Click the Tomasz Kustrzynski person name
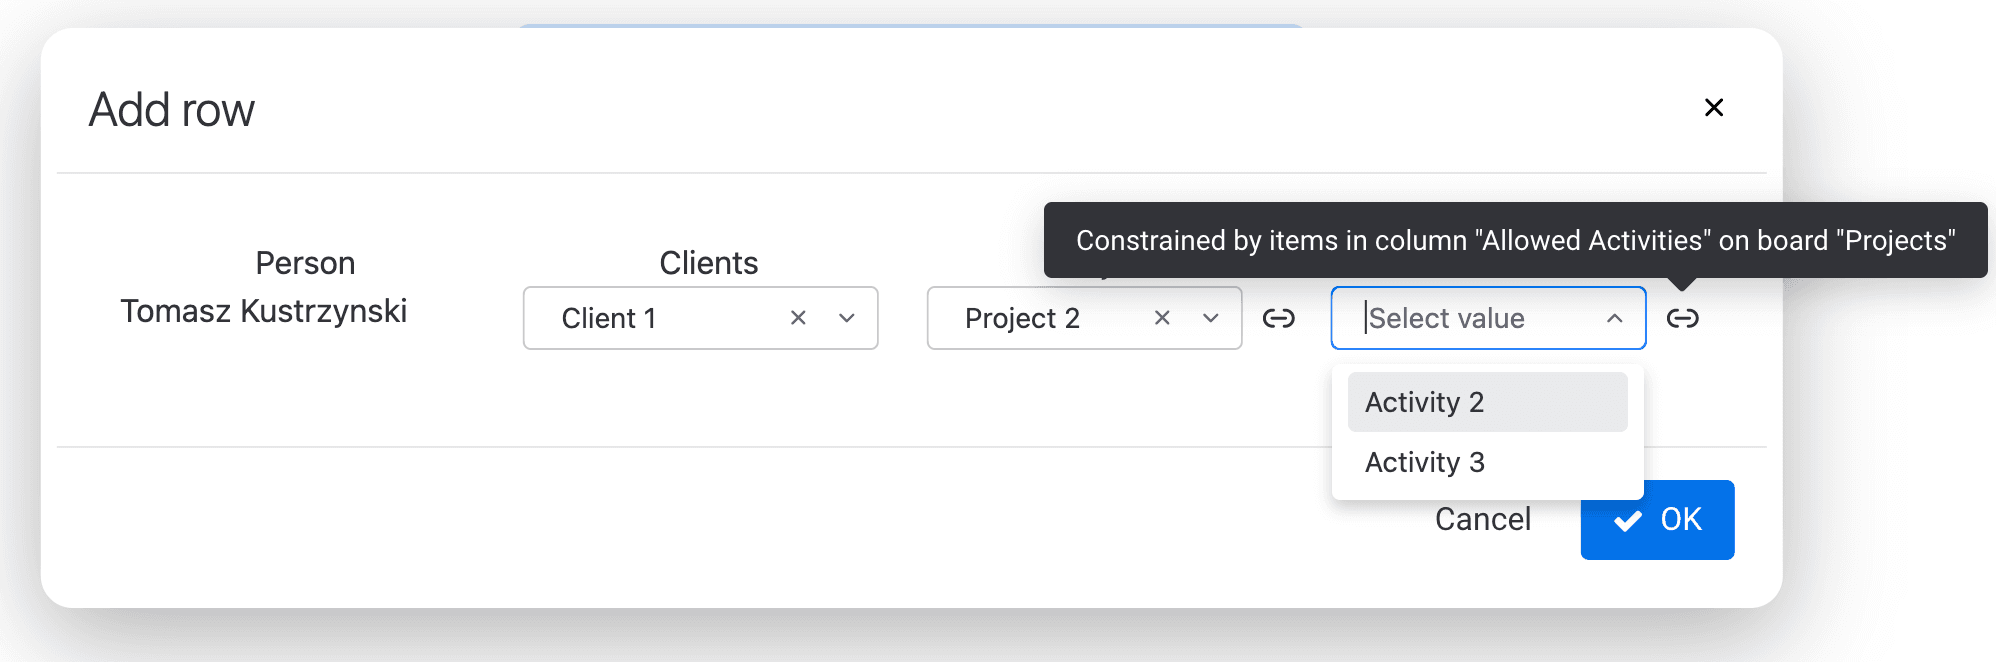The image size is (1996, 662). pos(264,311)
